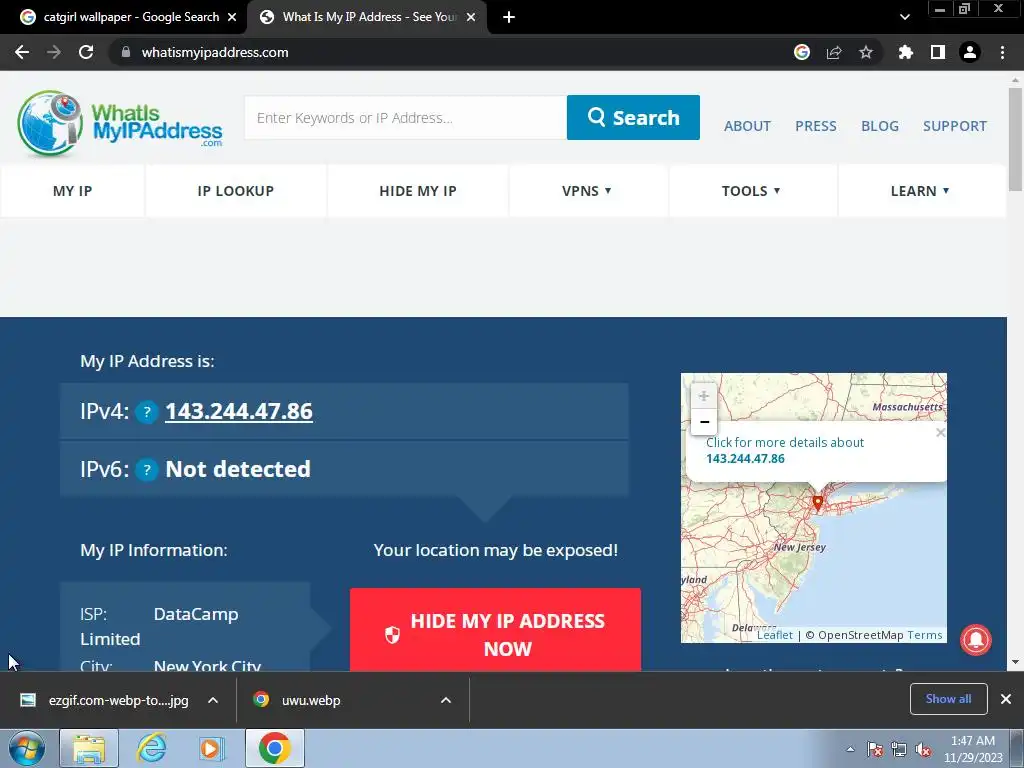Zoom in on the map with plus

click(704, 396)
